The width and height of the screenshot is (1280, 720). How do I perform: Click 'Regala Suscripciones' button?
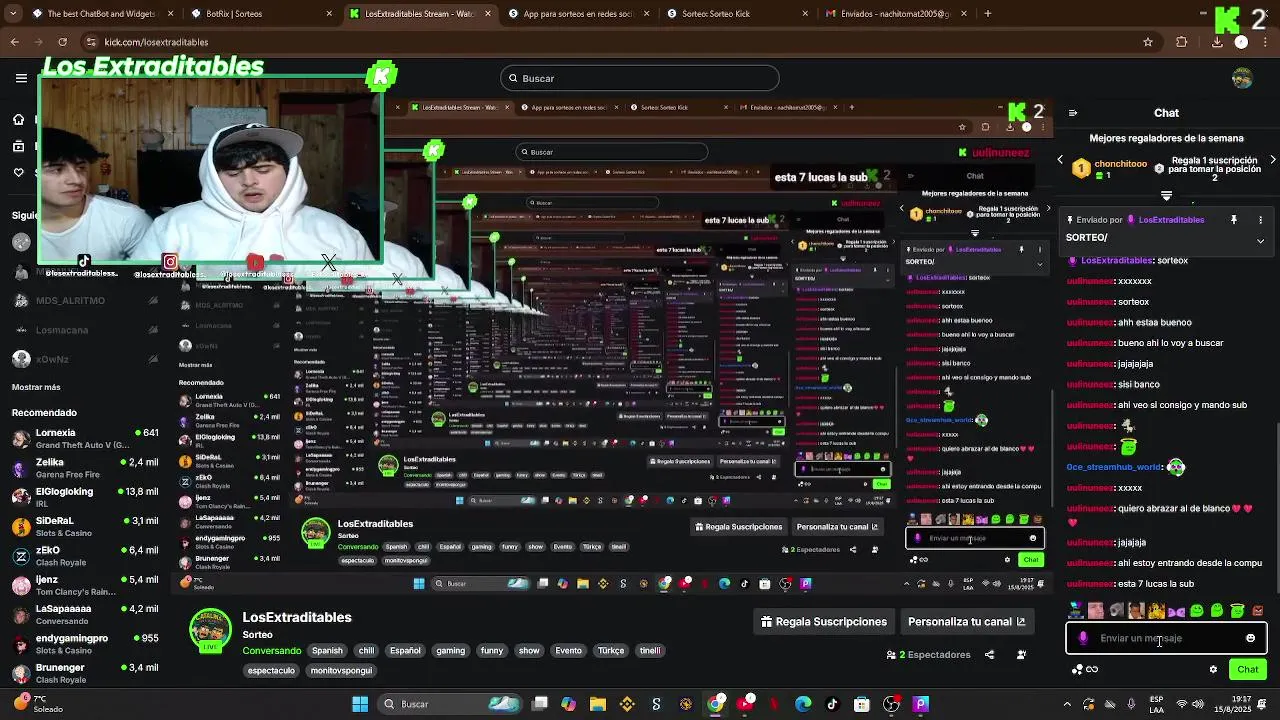tap(824, 622)
